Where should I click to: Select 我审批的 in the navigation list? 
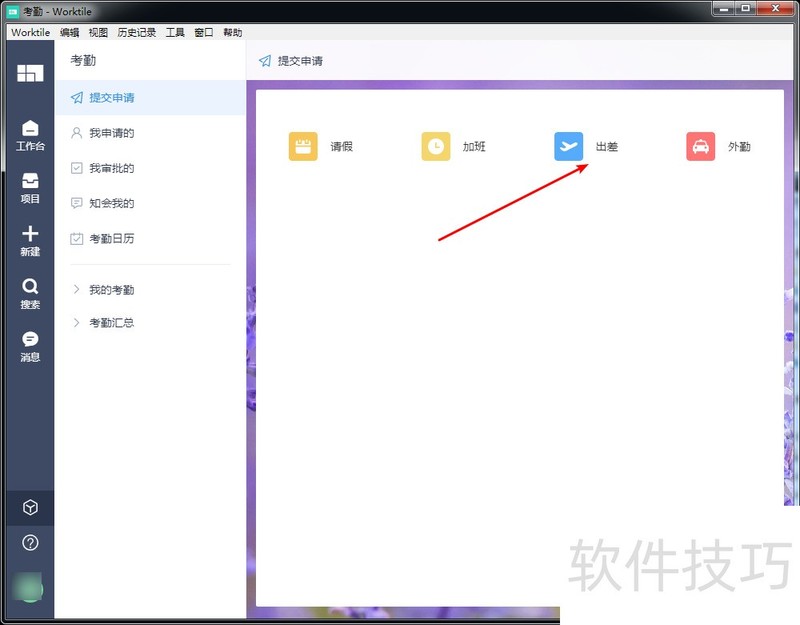[x=111, y=168]
